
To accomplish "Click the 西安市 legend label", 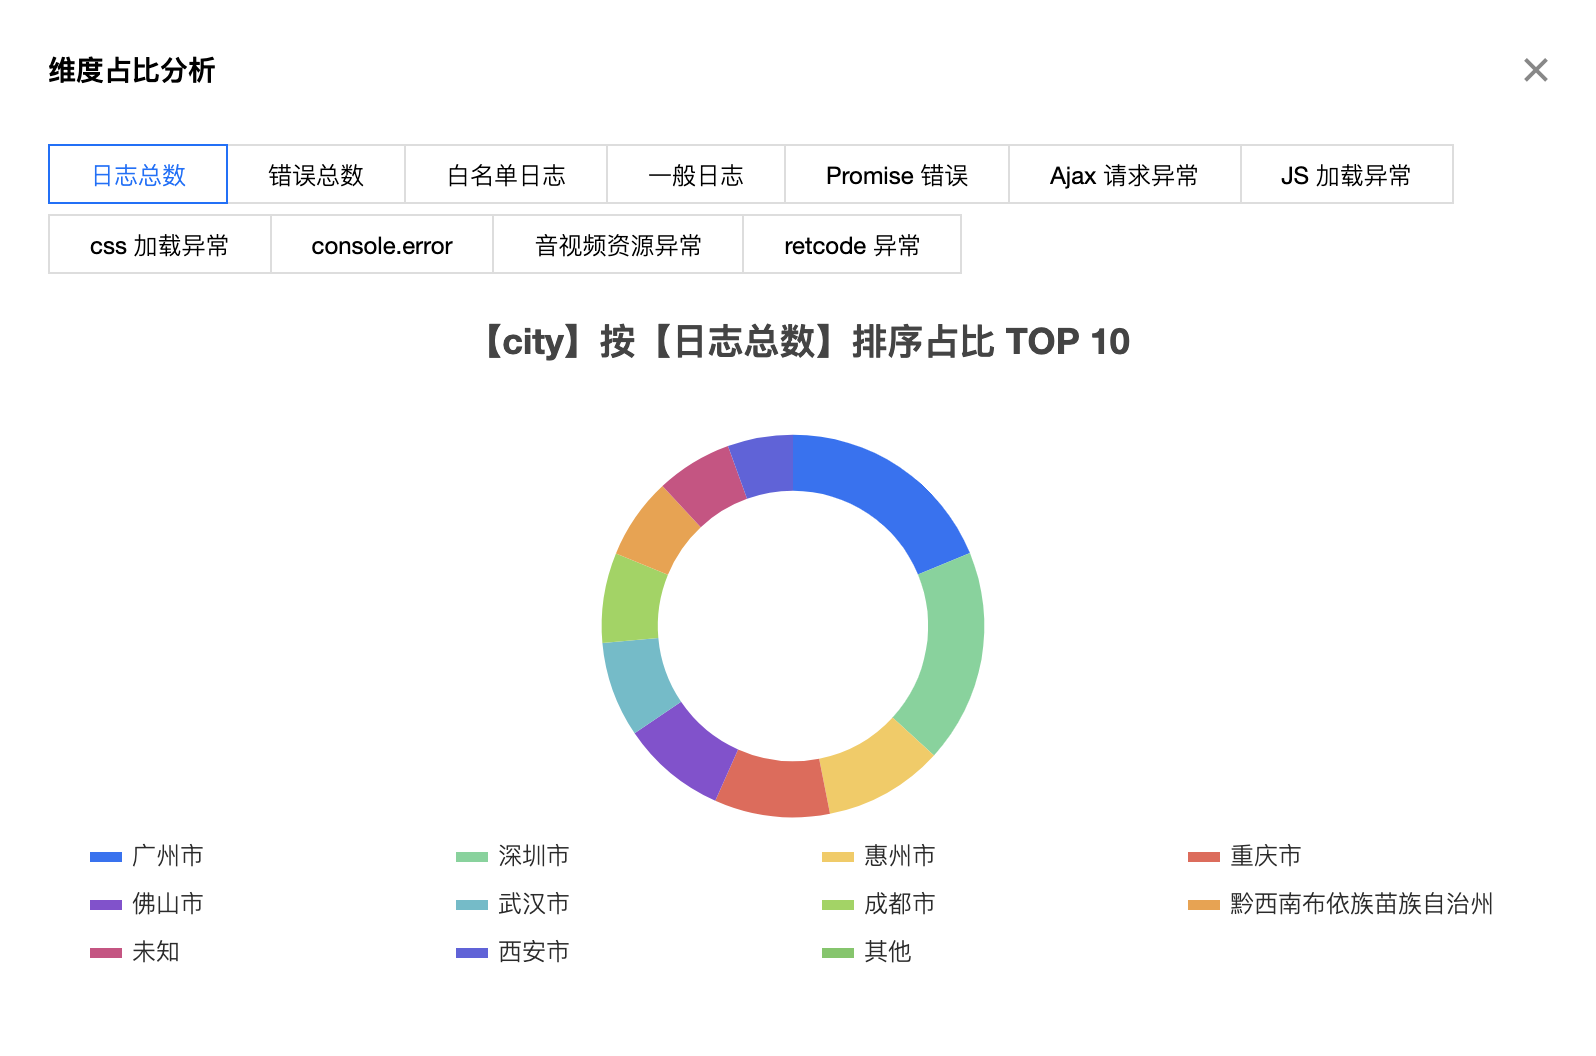I will click(x=534, y=952).
